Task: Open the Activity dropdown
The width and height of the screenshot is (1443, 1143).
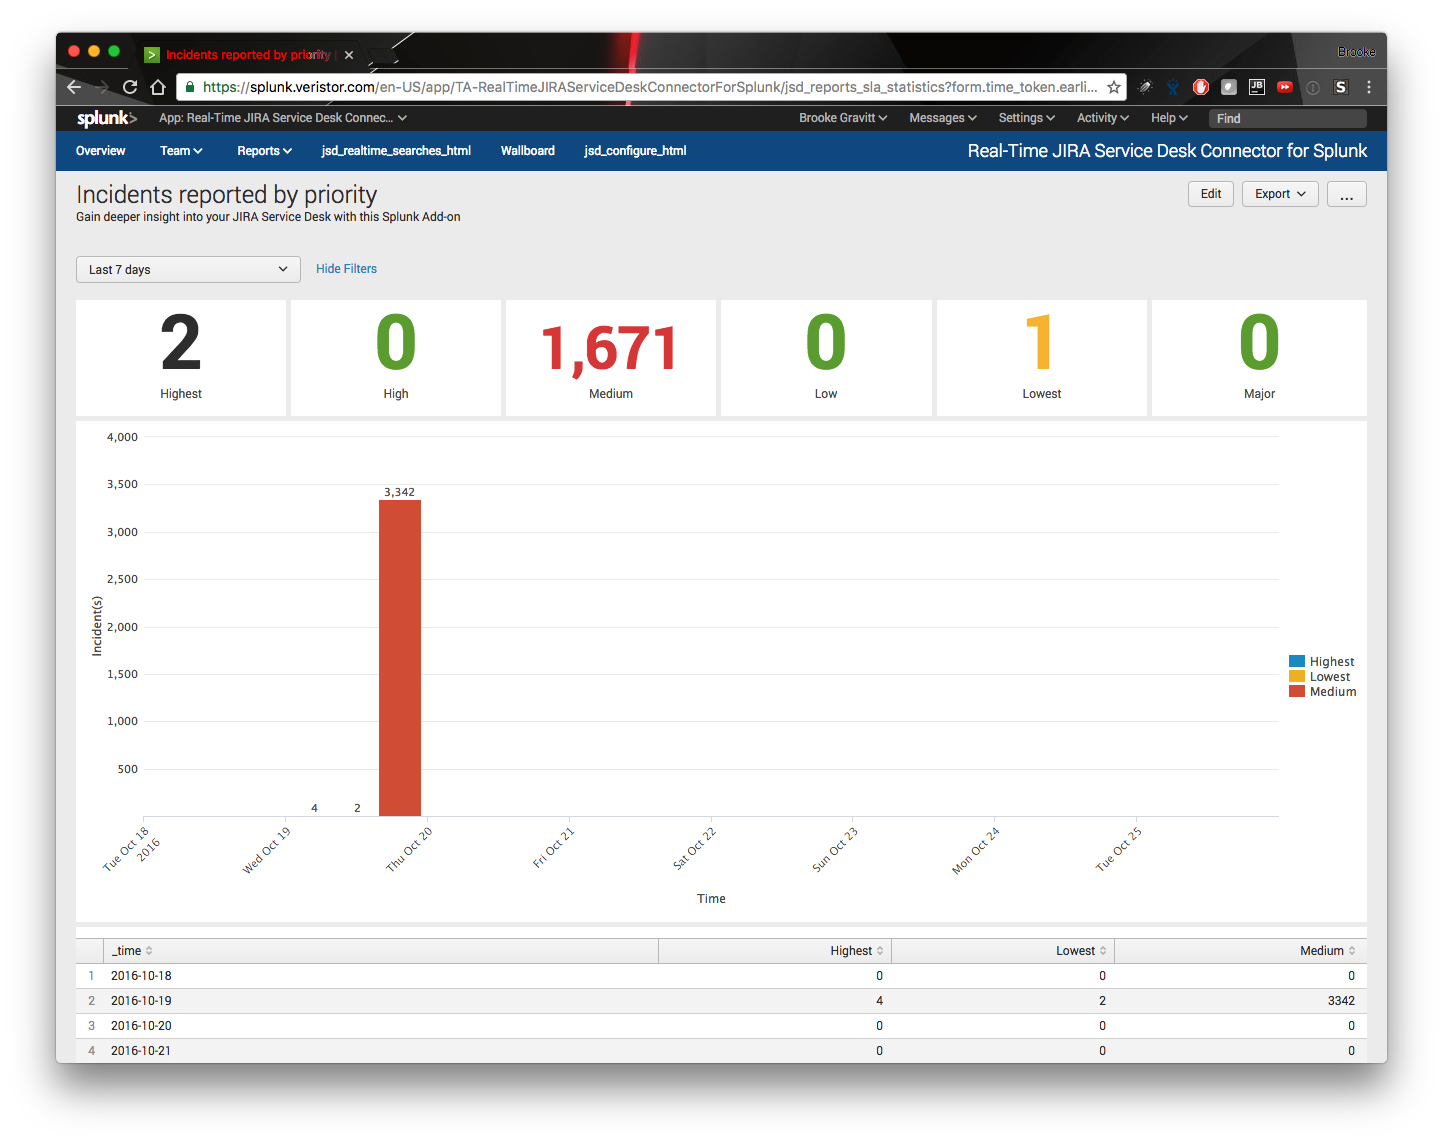Action: [x=1103, y=118]
